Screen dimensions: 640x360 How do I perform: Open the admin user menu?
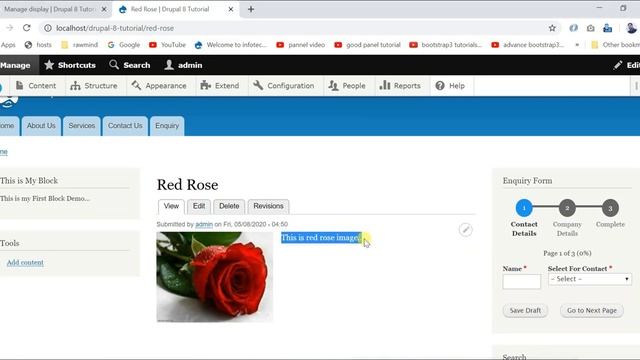tap(183, 65)
